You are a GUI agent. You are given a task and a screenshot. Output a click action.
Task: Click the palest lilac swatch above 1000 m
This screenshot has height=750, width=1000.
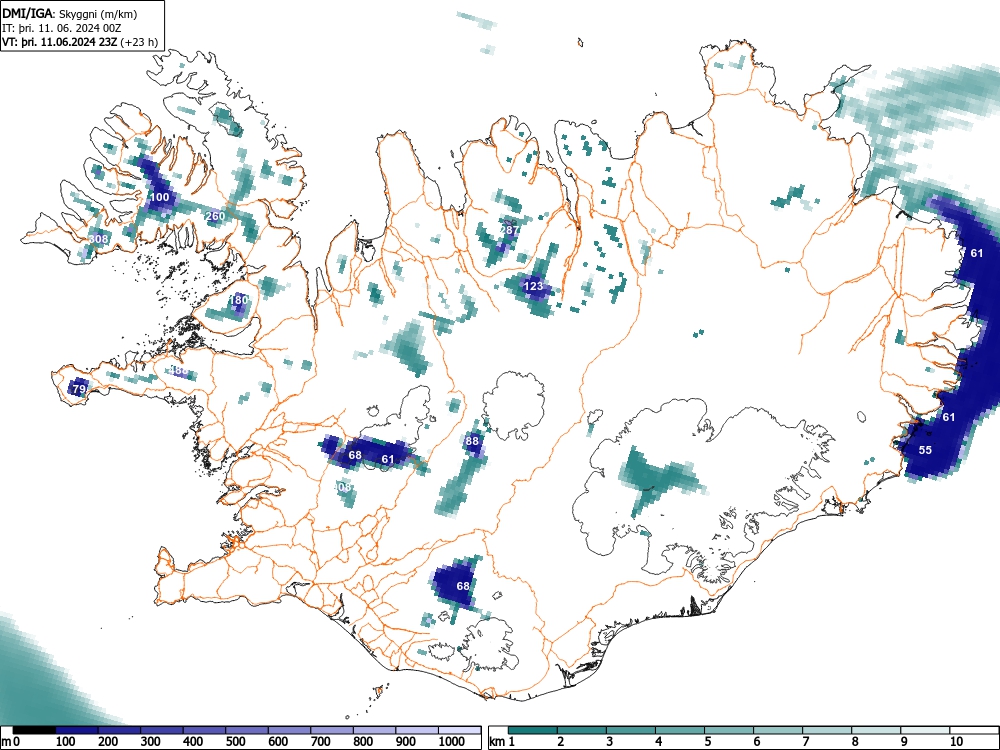(460, 730)
